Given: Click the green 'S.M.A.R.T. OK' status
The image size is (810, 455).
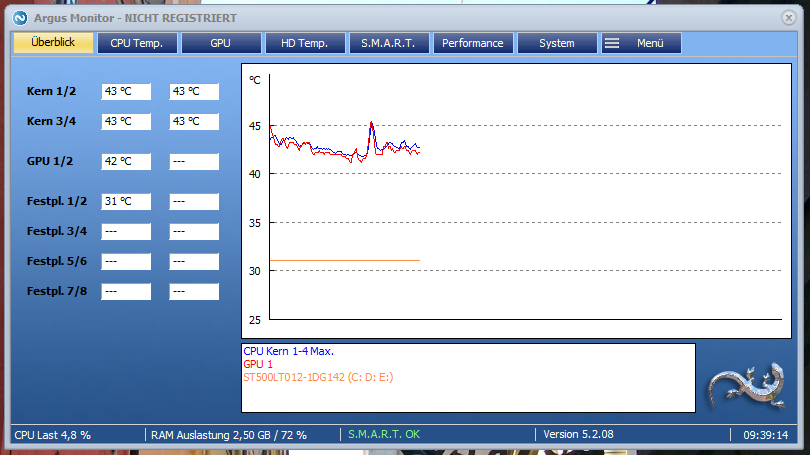Looking at the screenshot, I should [x=384, y=435].
